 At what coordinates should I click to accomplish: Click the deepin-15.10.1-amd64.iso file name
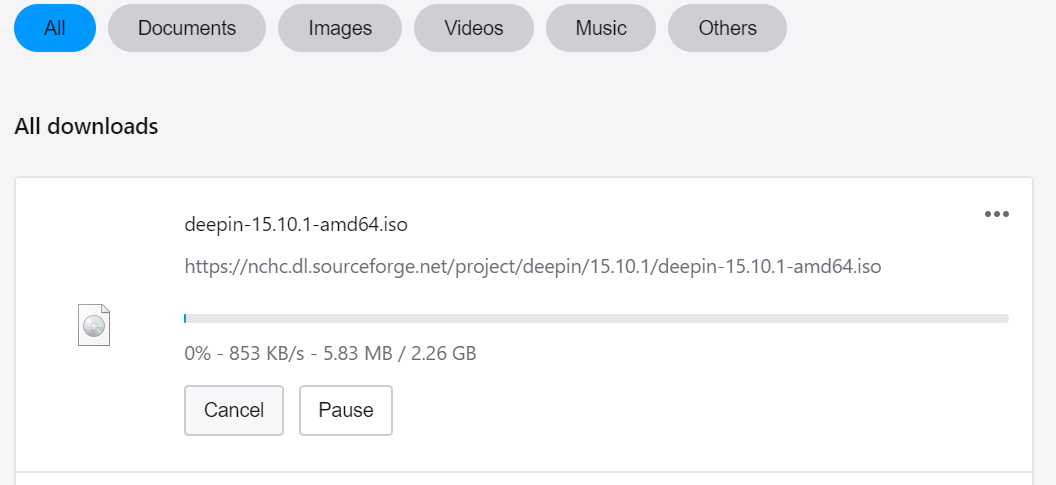296,224
